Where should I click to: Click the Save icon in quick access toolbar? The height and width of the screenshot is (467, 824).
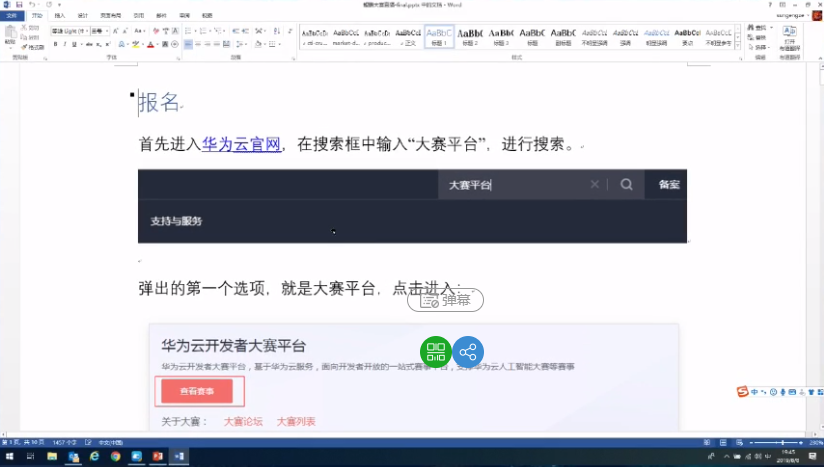click(x=19, y=4)
